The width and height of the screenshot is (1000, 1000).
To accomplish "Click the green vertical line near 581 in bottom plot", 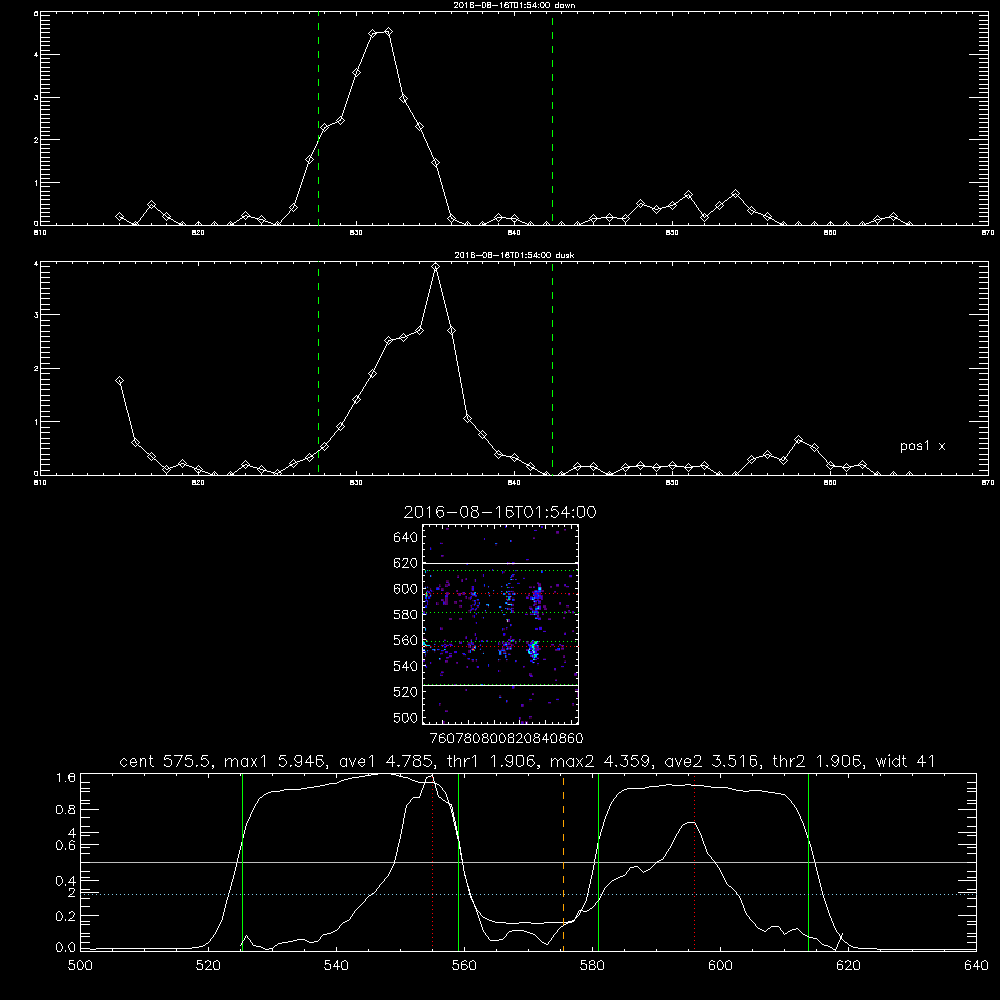I will 598,862.
